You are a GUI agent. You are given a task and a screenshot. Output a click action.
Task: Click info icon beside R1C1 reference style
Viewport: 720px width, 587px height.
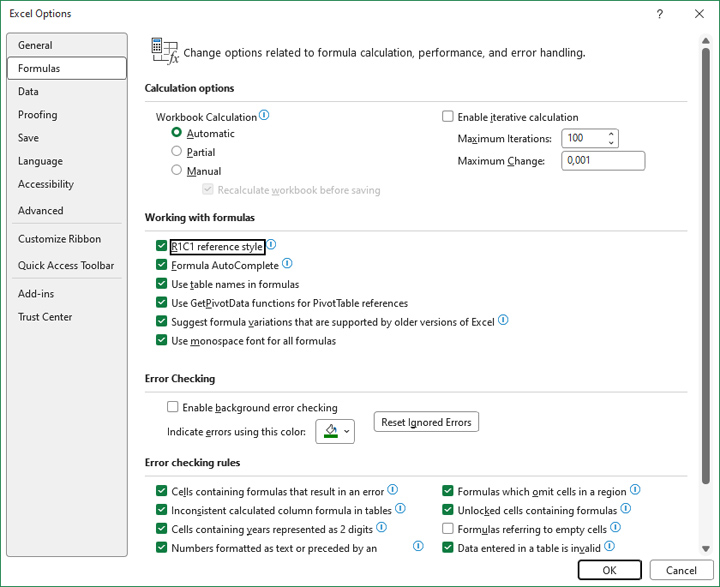271,245
